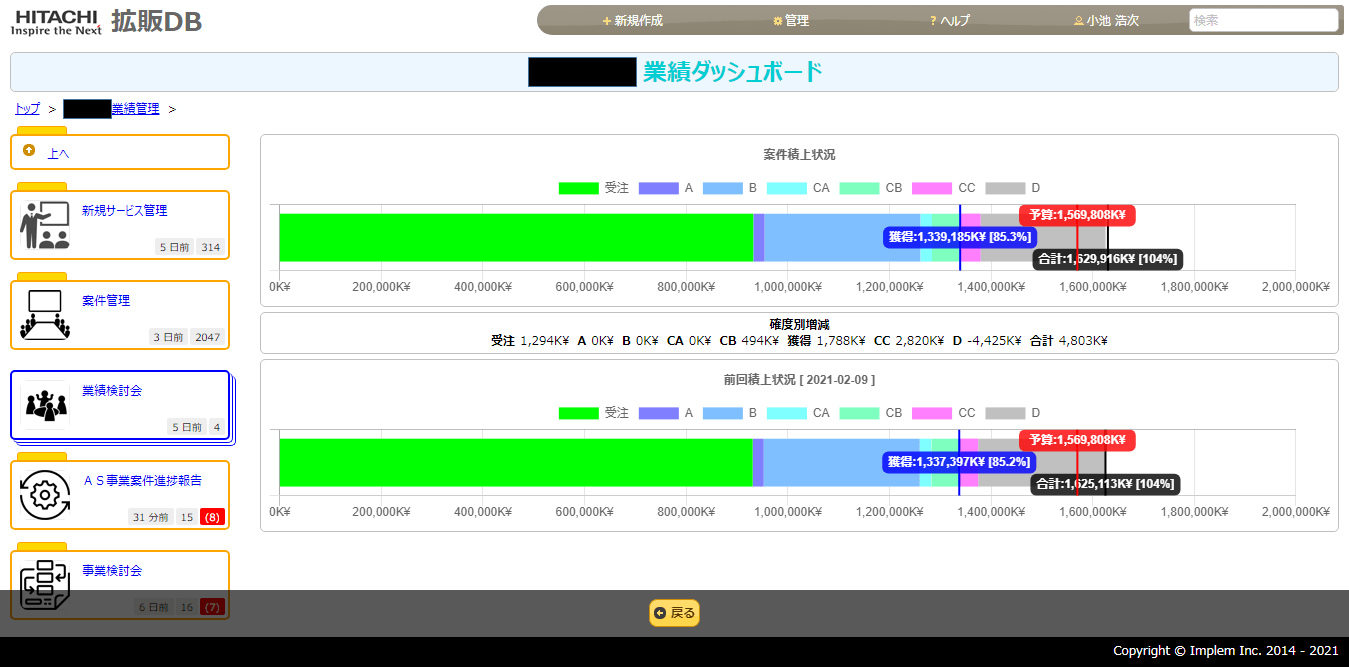Click the 案件管理 meeting table icon
Image resolution: width=1349 pixels, height=667 pixels.
pyautogui.click(x=45, y=315)
